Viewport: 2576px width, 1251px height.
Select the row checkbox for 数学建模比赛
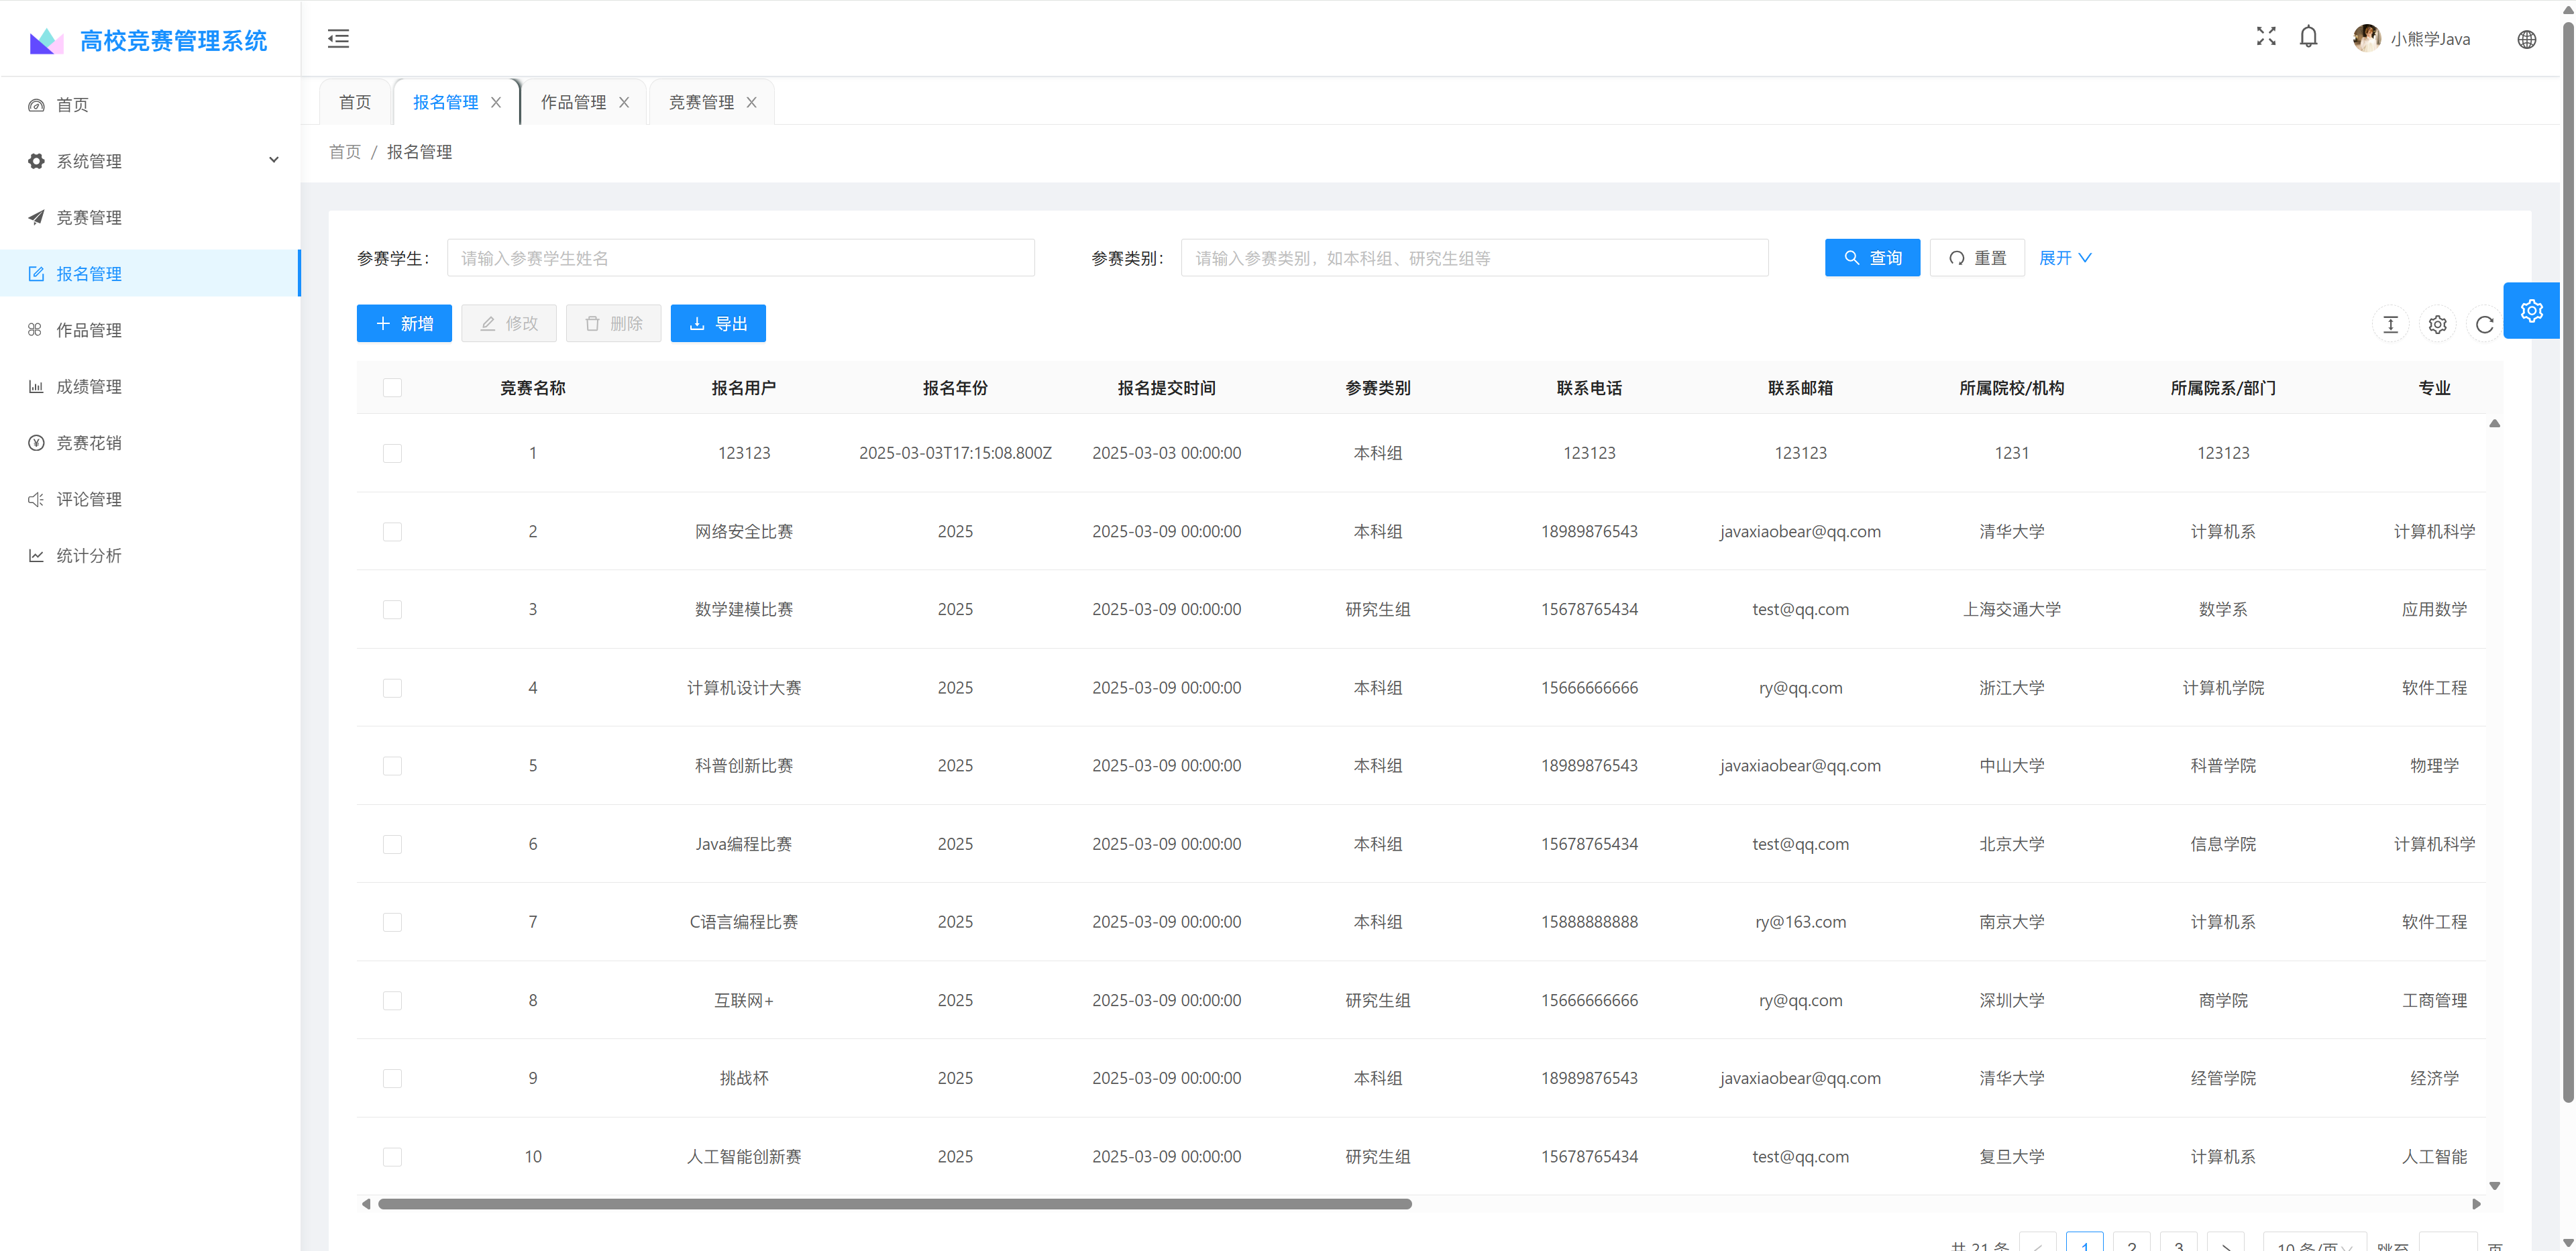(392, 609)
